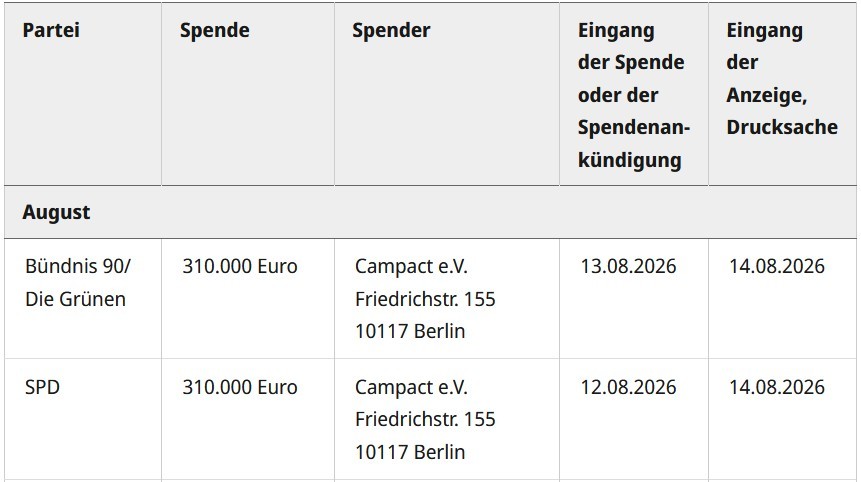Select the August month row
The height and width of the screenshot is (482, 861).
click(430, 212)
